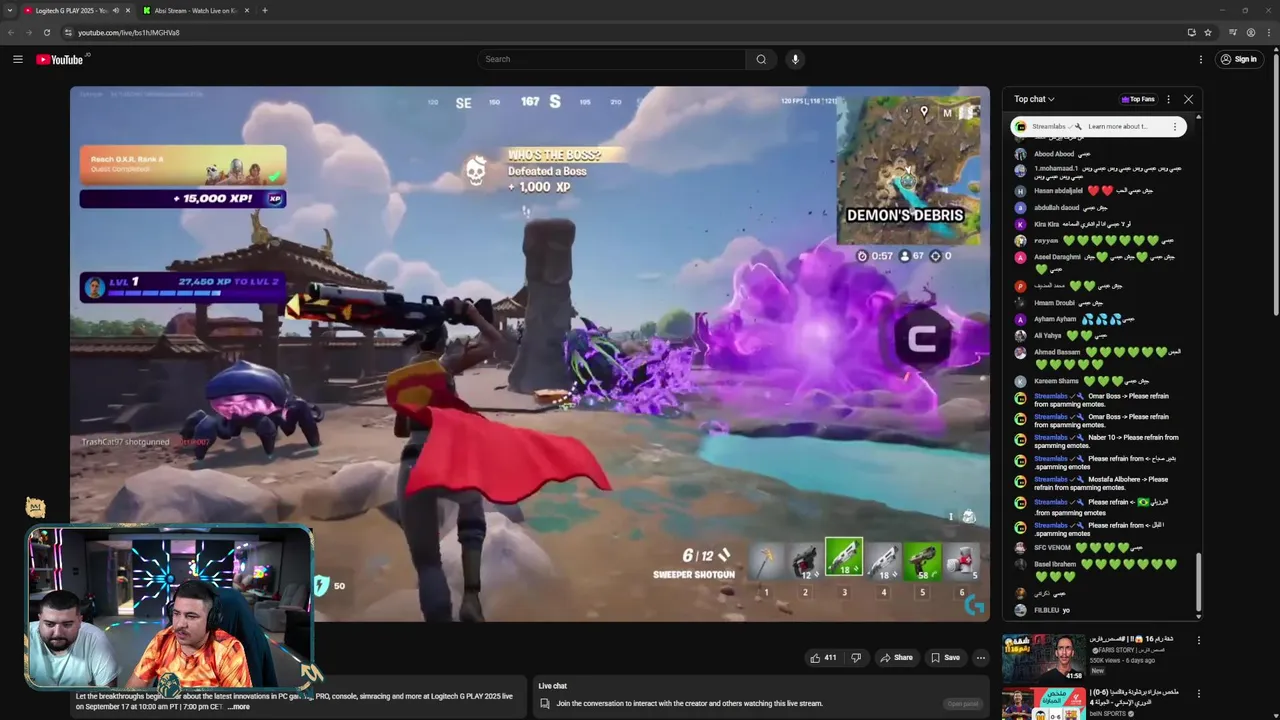
Task: Click the live stream video player
Action: (530, 354)
